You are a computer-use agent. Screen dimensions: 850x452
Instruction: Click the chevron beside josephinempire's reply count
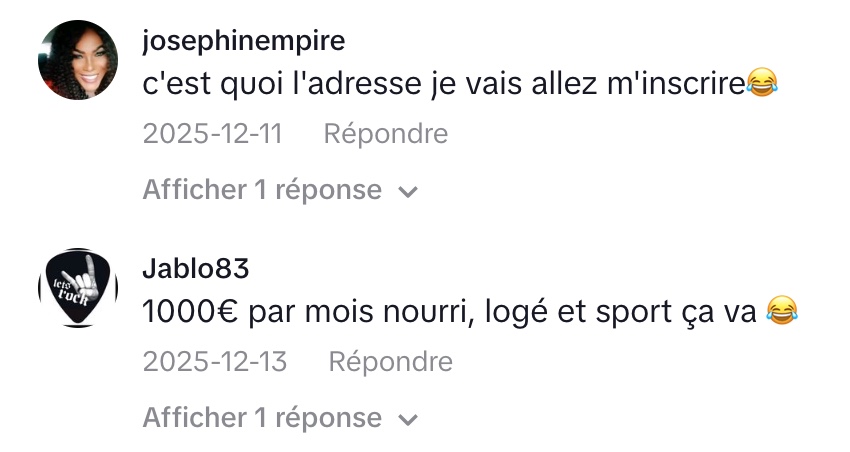point(407,191)
